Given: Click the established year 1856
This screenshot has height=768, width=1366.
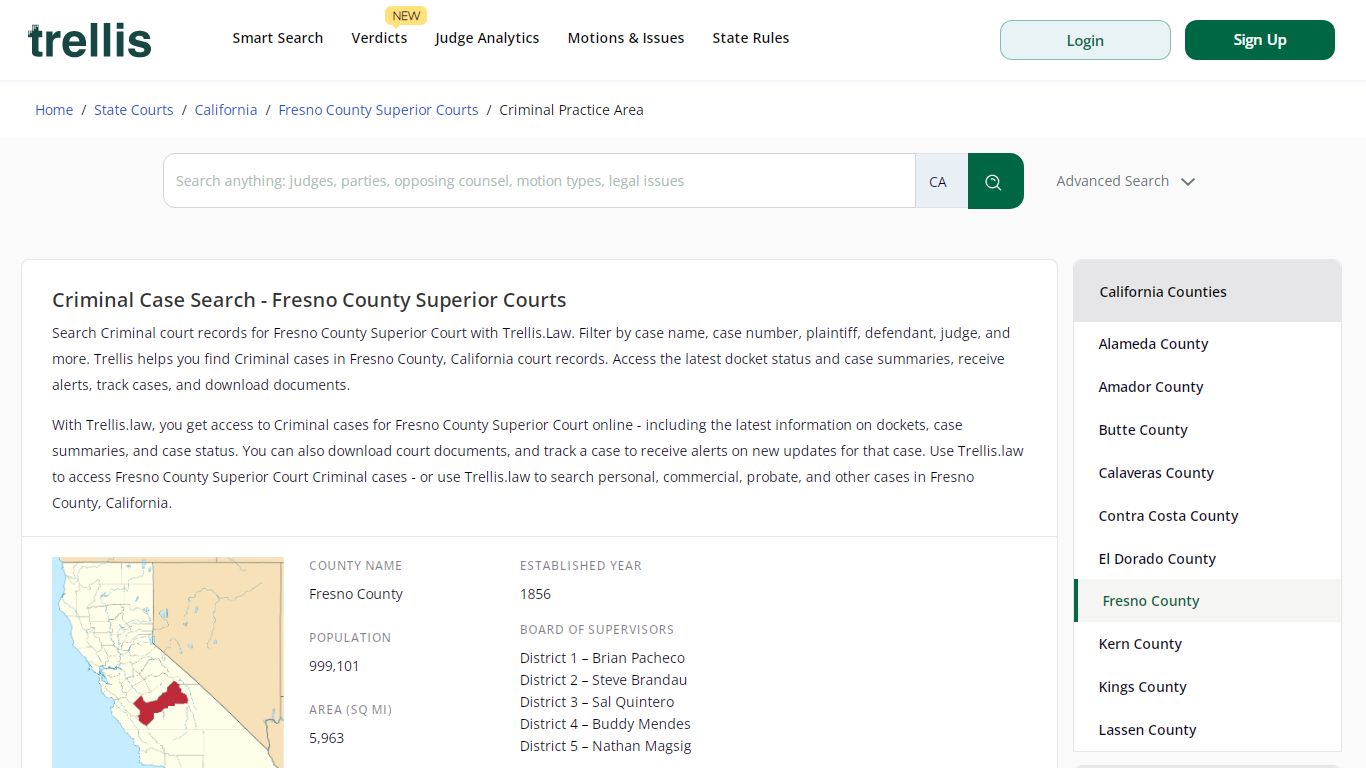Looking at the screenshot, I should pyautogui.click(x=535, y=594).
